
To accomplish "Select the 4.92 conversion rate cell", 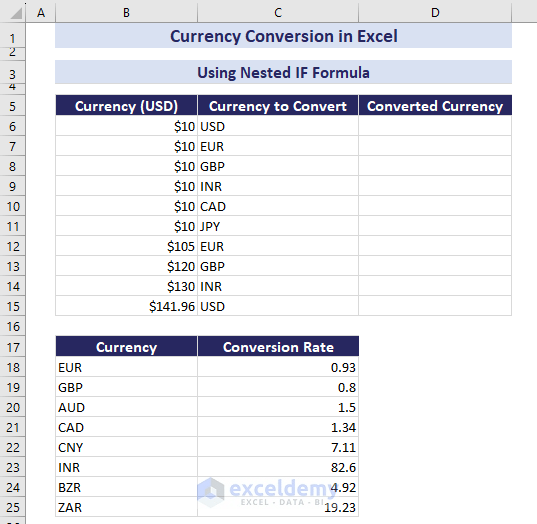I will 278,487.
